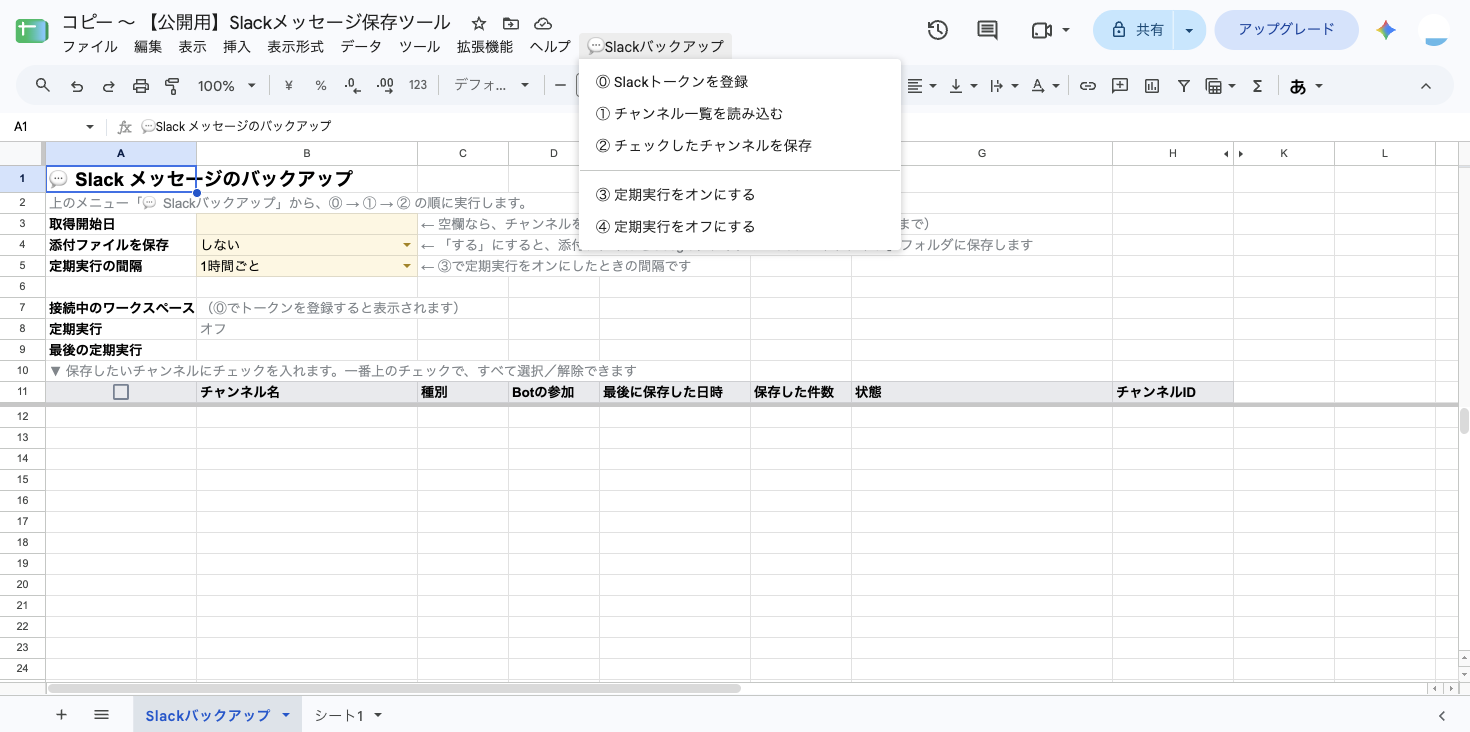The height and width of the screenshot is (732, 1470).
Task: Open text wrapping dropdown
Action: (x=1002, y=86)
